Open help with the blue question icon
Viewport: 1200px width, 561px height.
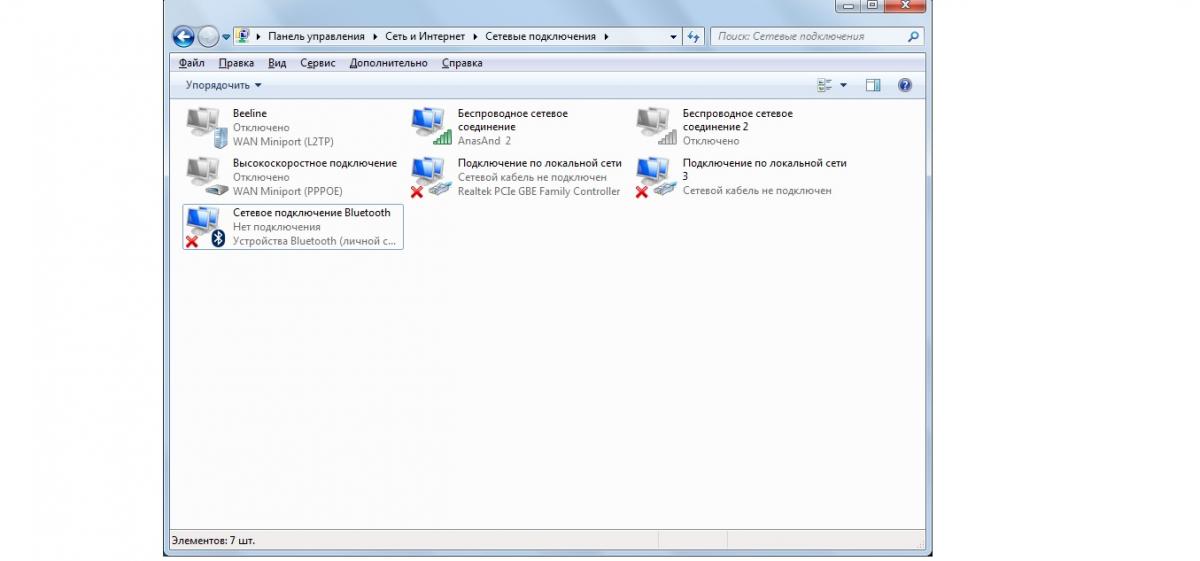coord(905,86)
